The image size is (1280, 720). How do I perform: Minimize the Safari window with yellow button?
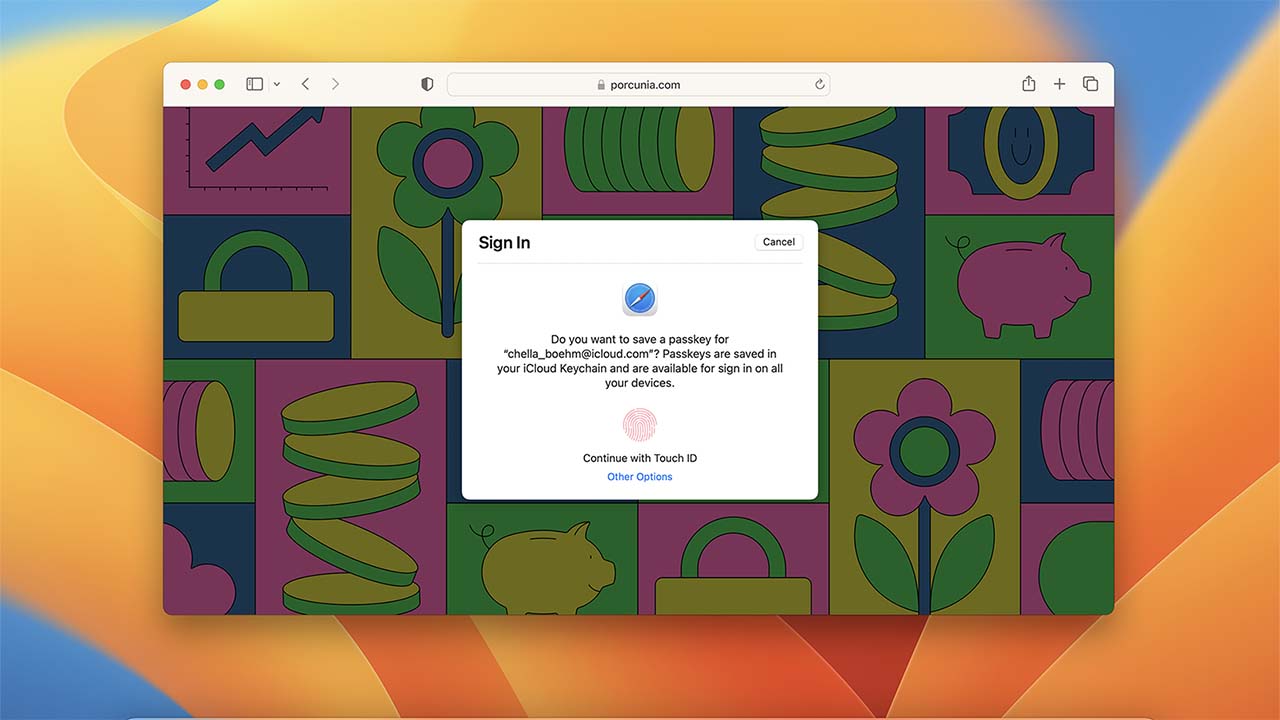click(202, 85)
